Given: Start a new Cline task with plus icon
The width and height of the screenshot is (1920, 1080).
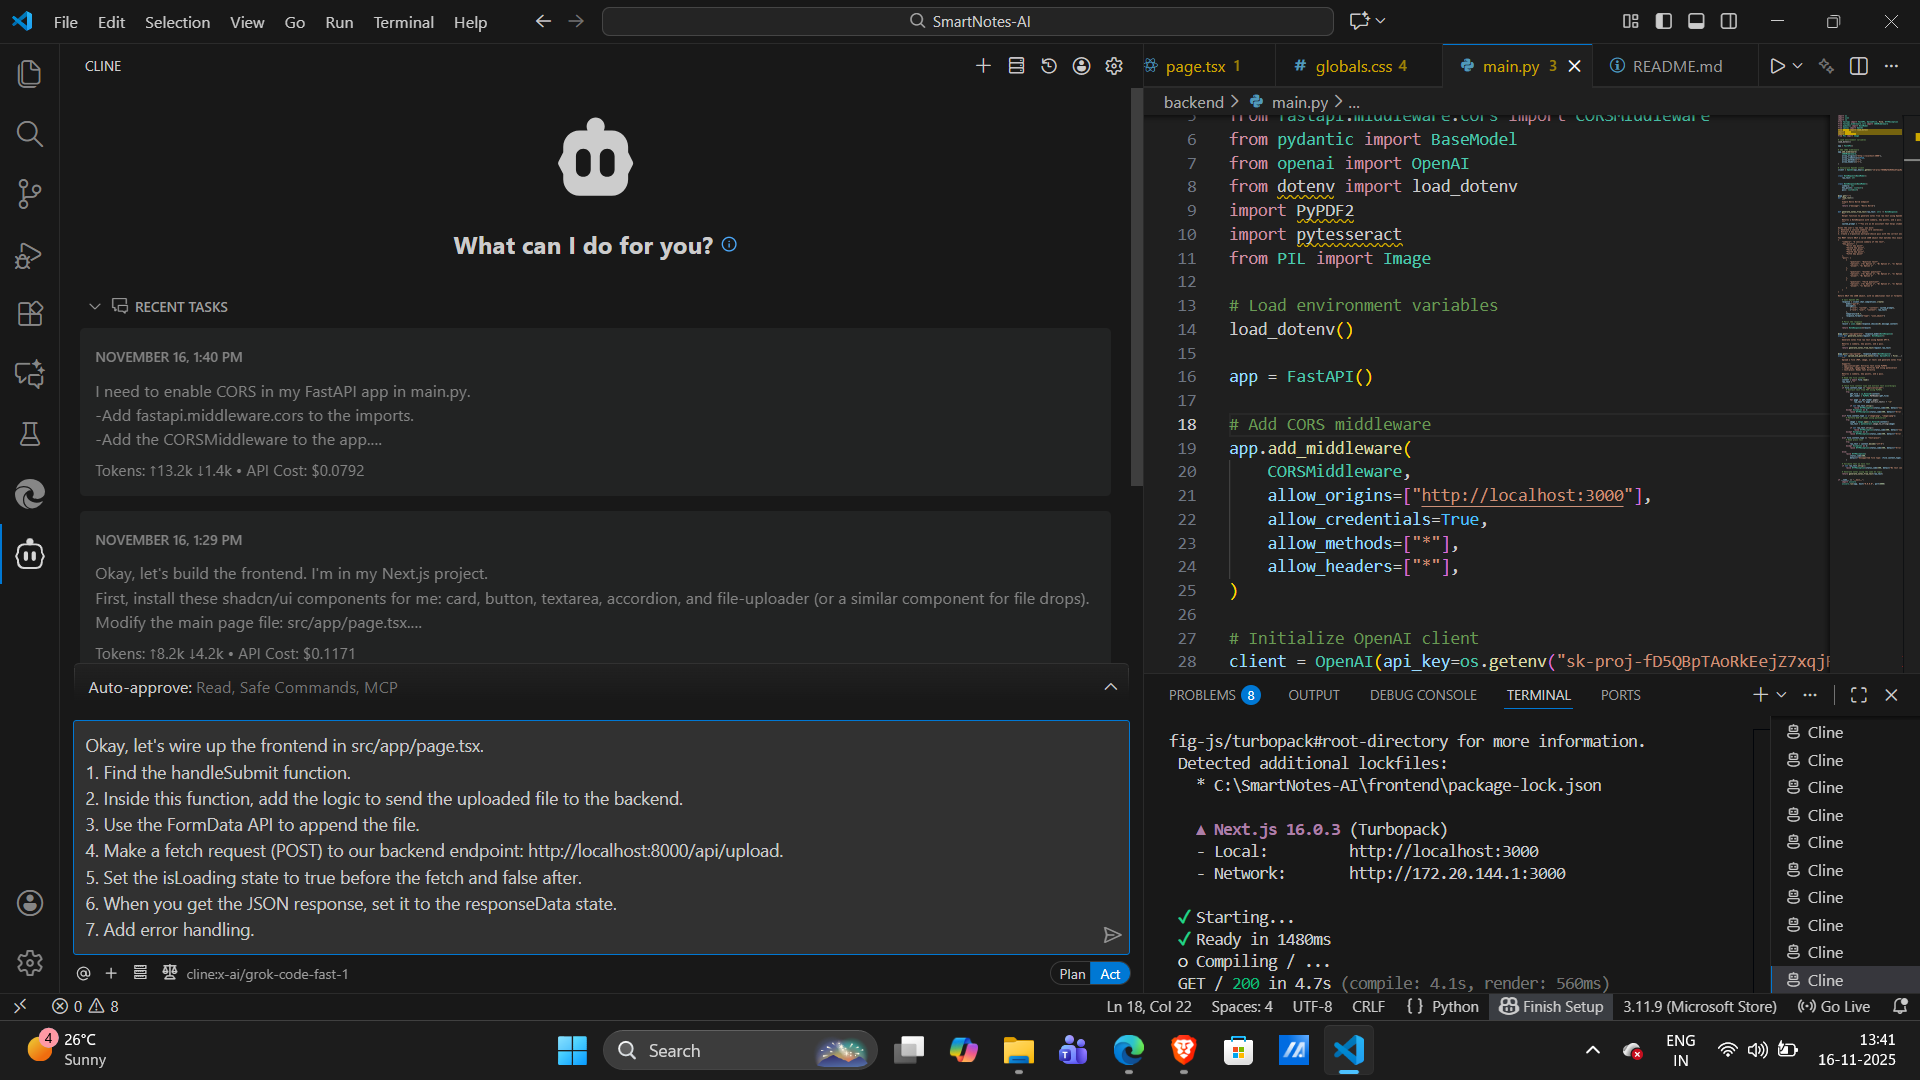Looking at the screenshot, I should (x=983, y=66).
